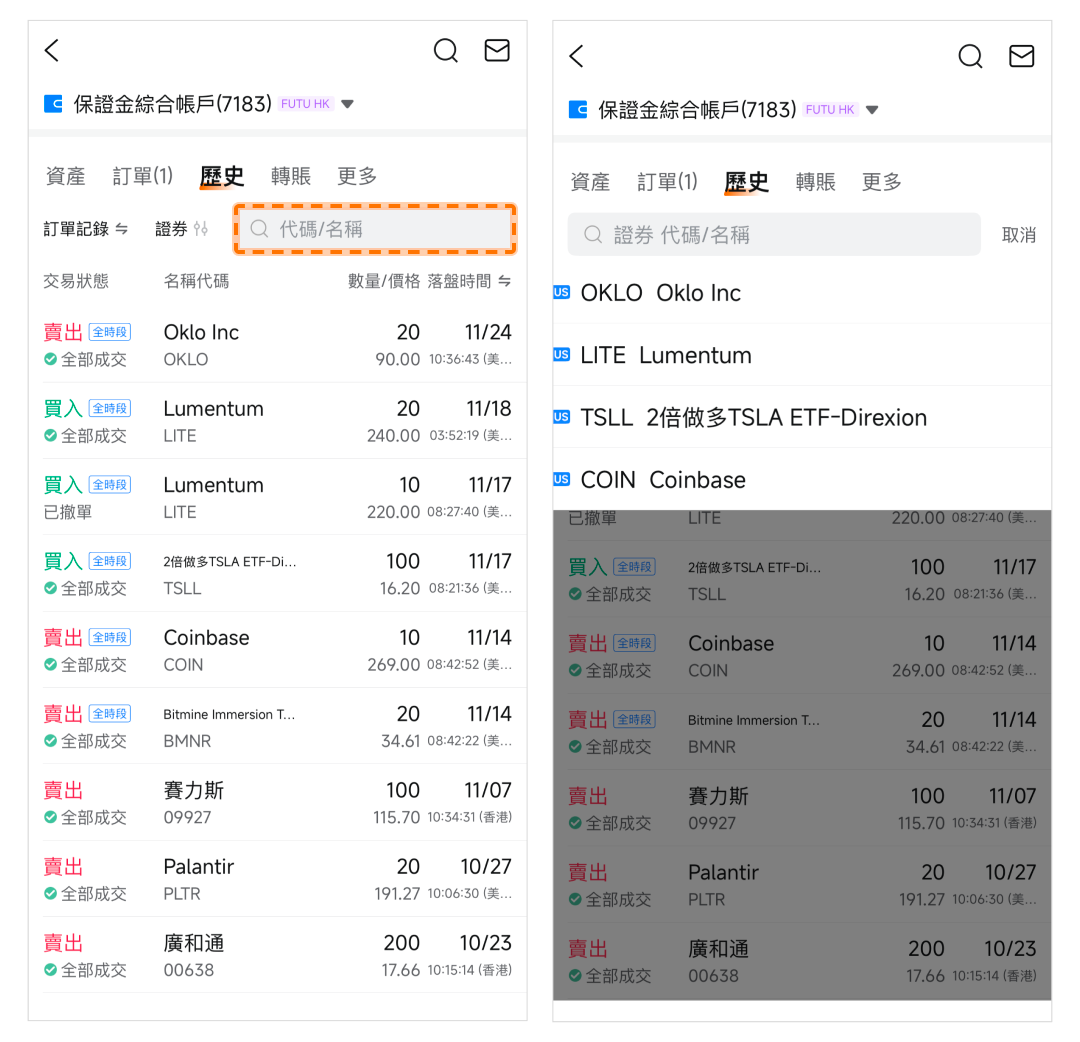Image resolution: width=1080 pixels, height=1042 pixels.
Task: Click the 證券 filter icon
Action: coord(201,229)
